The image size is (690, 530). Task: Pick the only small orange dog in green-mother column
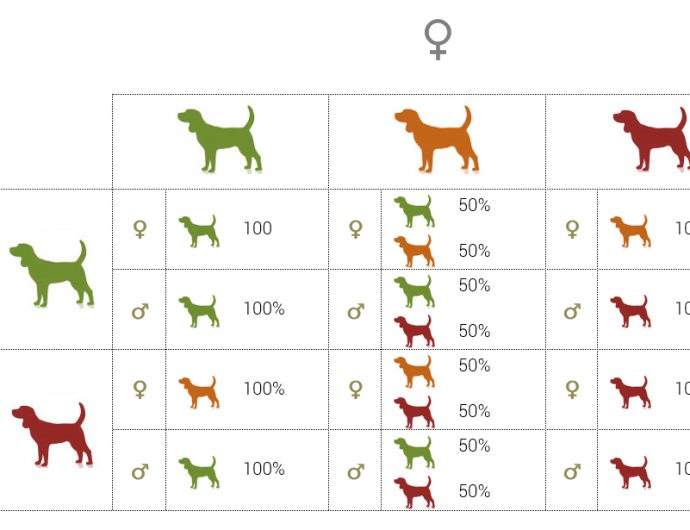pyautogui.click(x=198, y=390)
